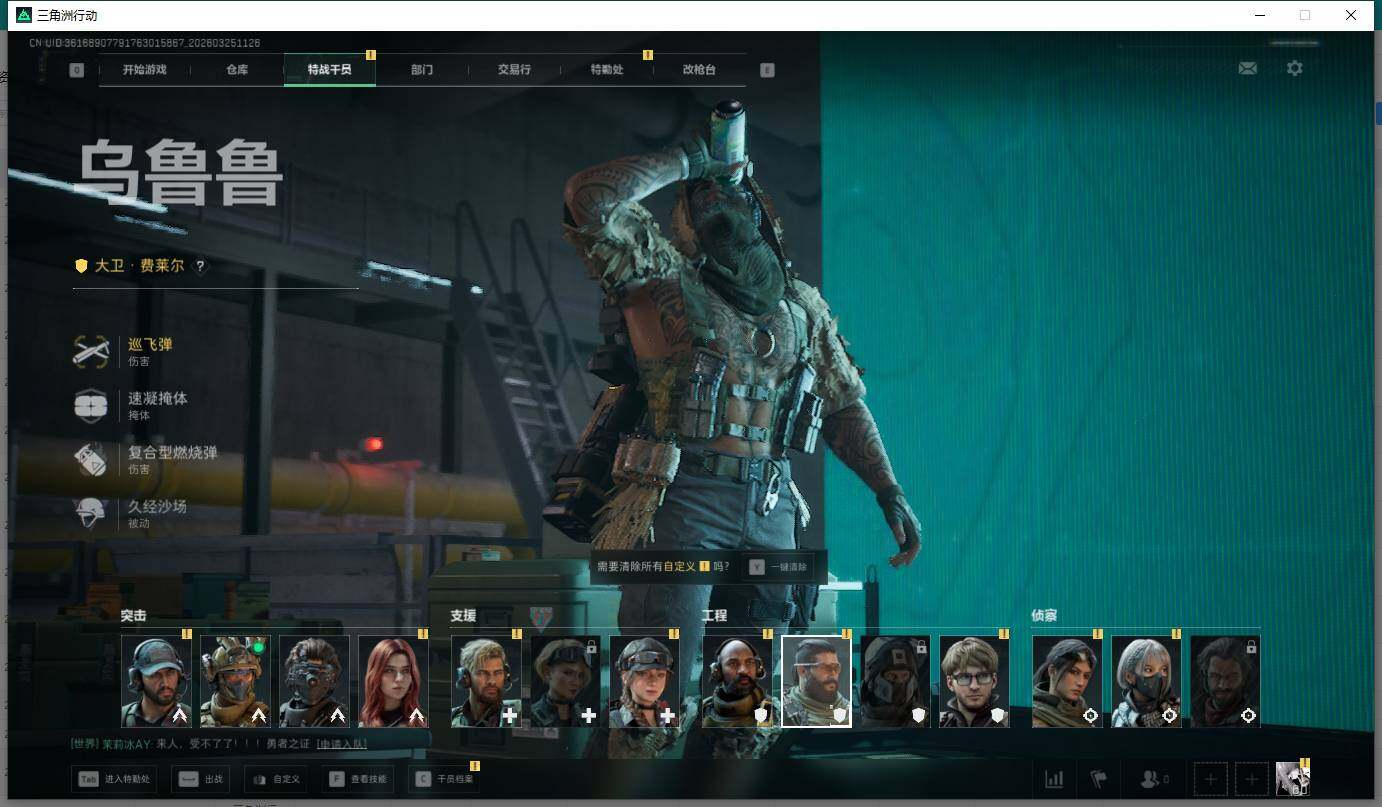Select the 速凝掩体 skill icon

pyautogui.click(x=91, y=405)
